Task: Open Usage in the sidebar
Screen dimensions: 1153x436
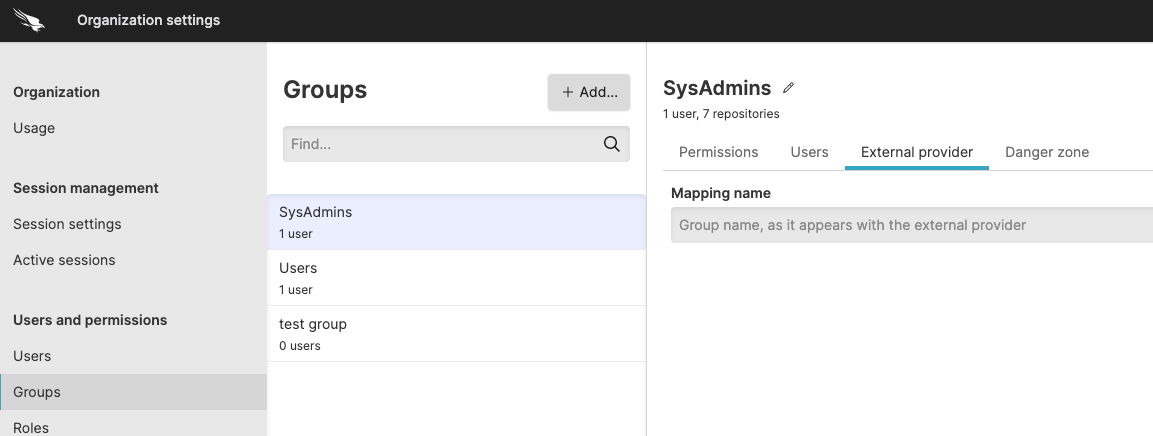Action: 34,128
